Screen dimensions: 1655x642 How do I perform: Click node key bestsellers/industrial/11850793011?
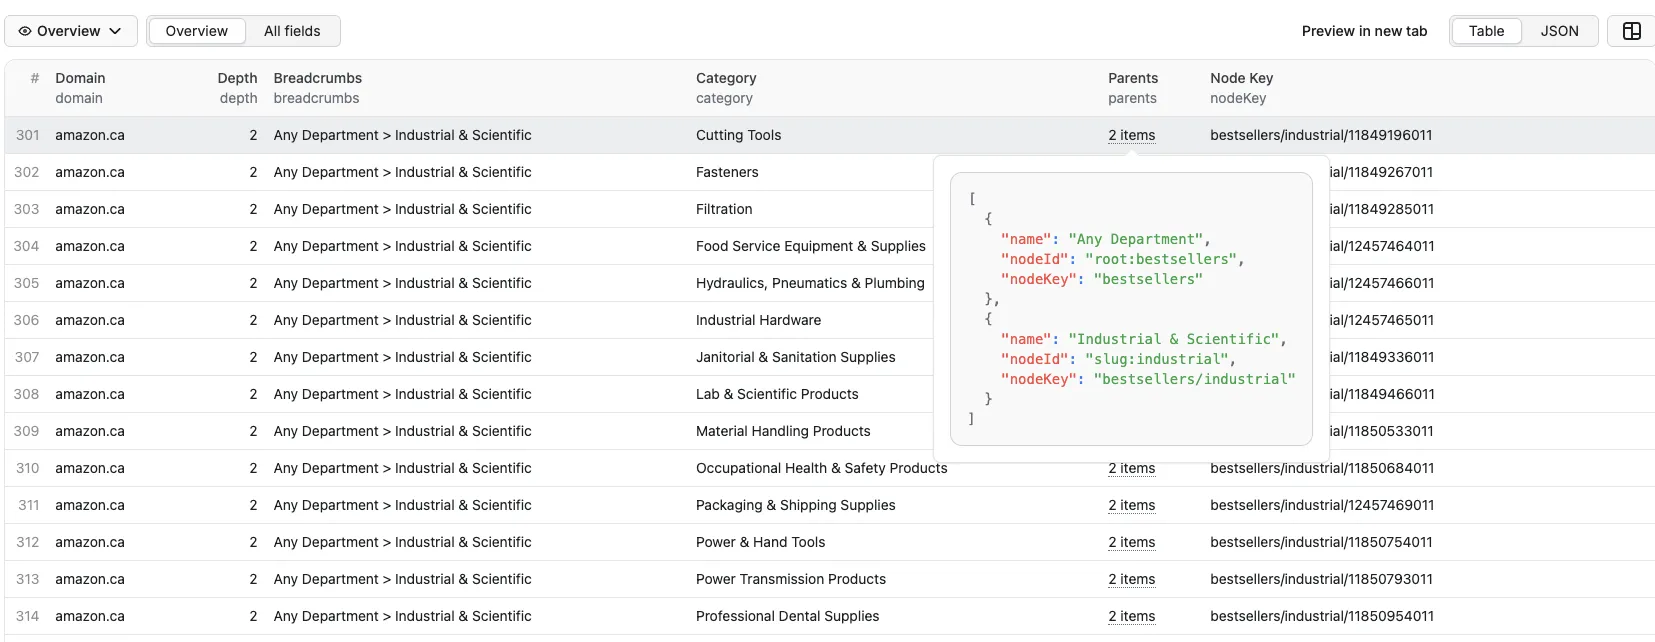[x=1321, y=579]
